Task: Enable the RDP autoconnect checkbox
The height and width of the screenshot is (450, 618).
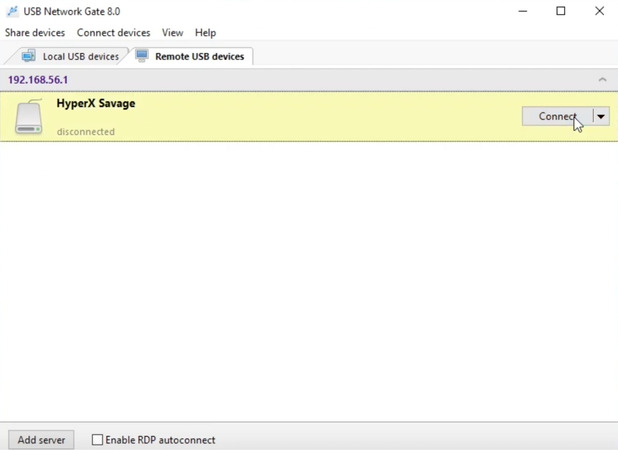Action: [97, 440]
